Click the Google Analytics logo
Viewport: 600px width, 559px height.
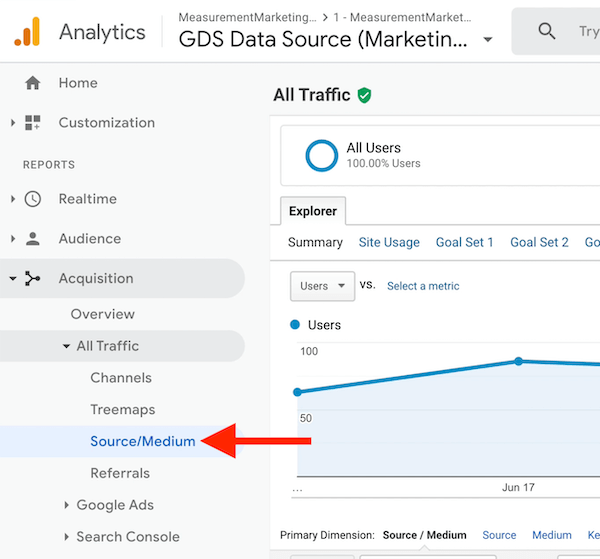pyautogui.click(x=27, y=32)
